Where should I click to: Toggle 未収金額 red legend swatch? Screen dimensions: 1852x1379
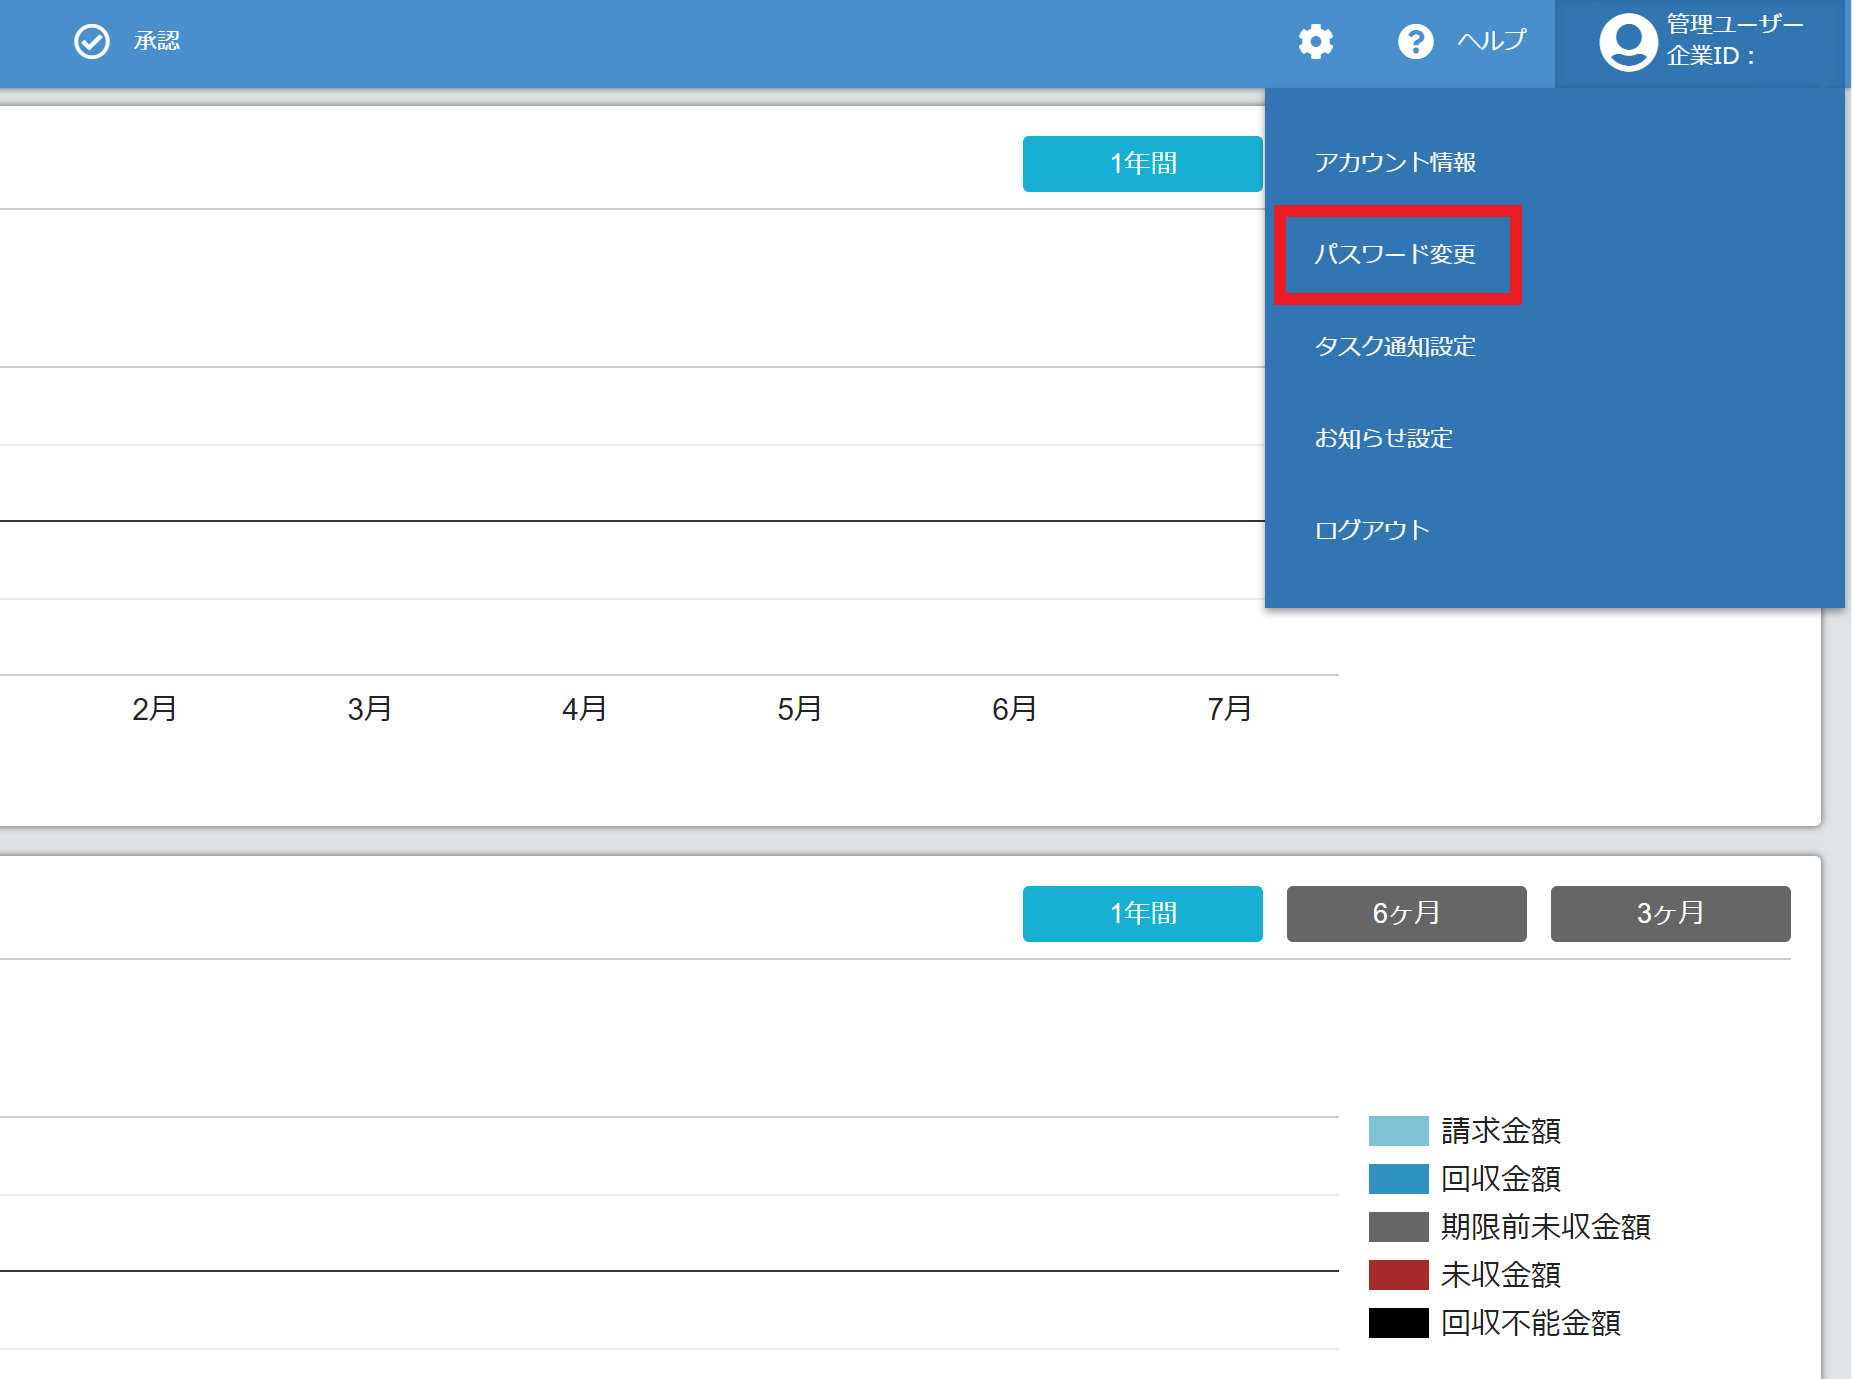[1398, 1275]
